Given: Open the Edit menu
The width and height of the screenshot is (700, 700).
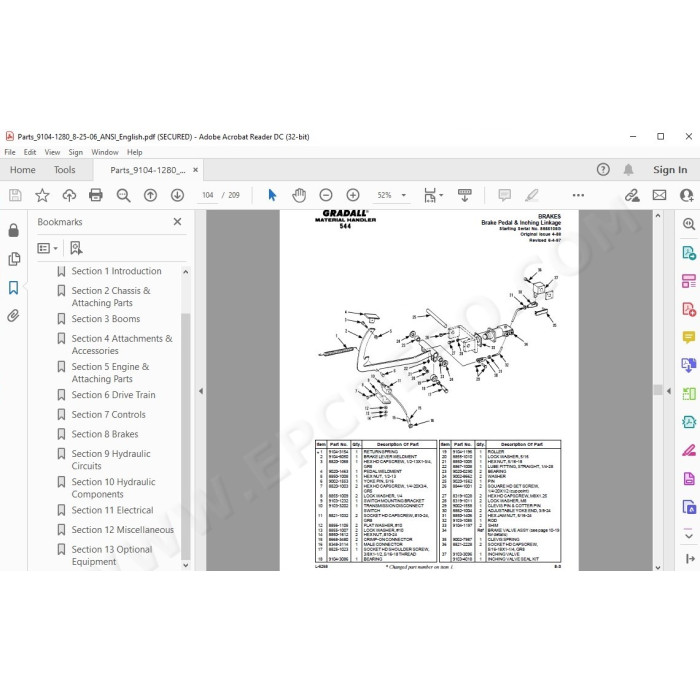Looking at the screenshot, I should 30,152.
